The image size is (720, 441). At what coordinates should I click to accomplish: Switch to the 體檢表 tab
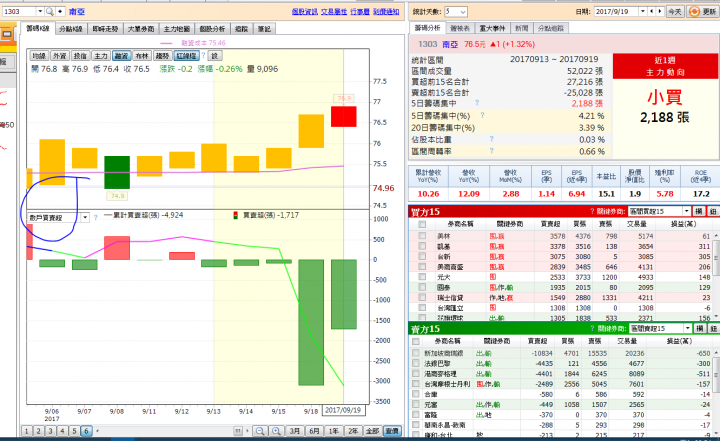[460, 28]
